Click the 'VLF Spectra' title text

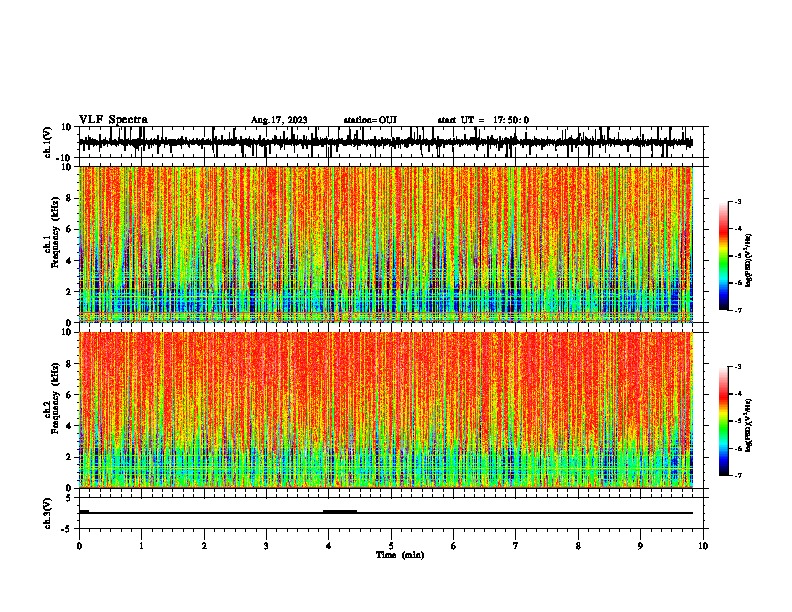[x=113, y=120]
